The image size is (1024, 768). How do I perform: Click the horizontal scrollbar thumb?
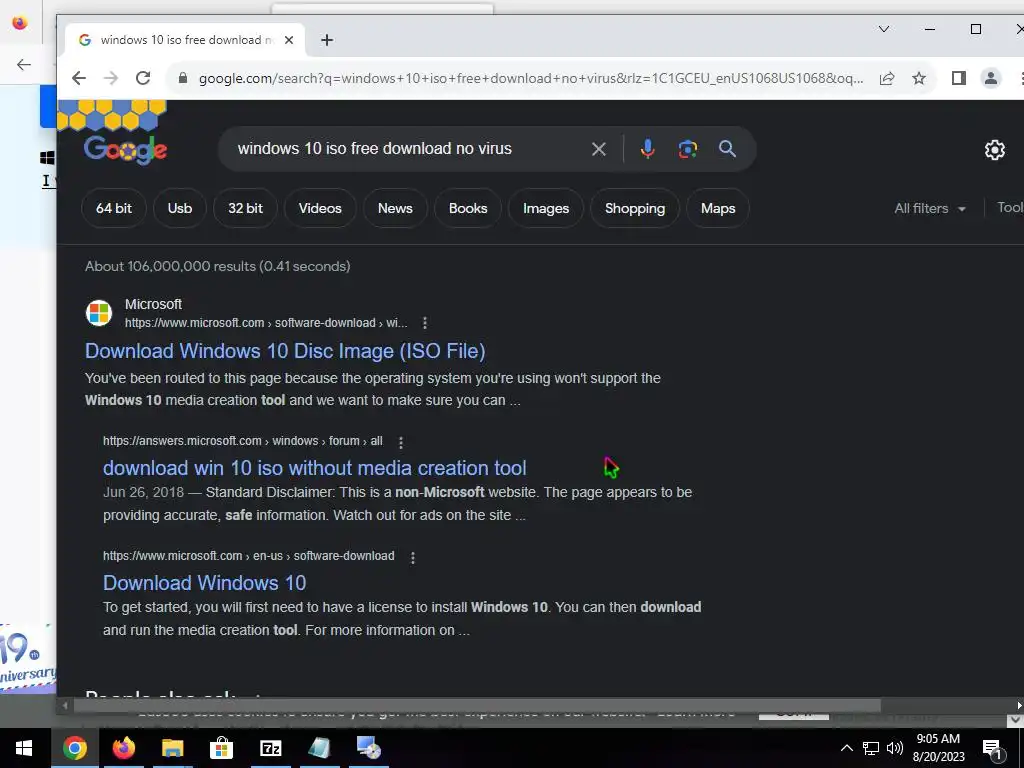[477, 705]
